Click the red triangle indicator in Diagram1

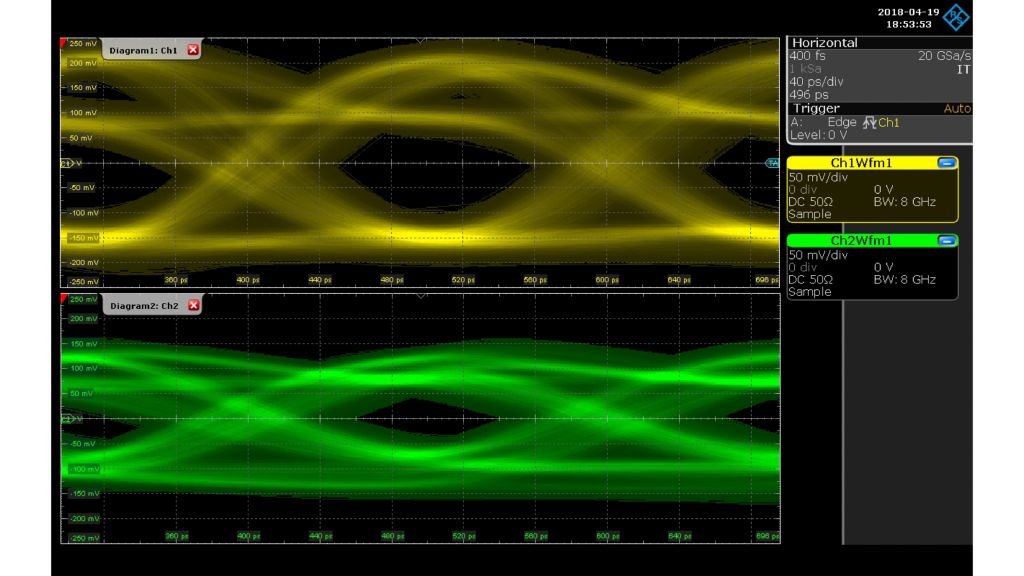[61, 42]
